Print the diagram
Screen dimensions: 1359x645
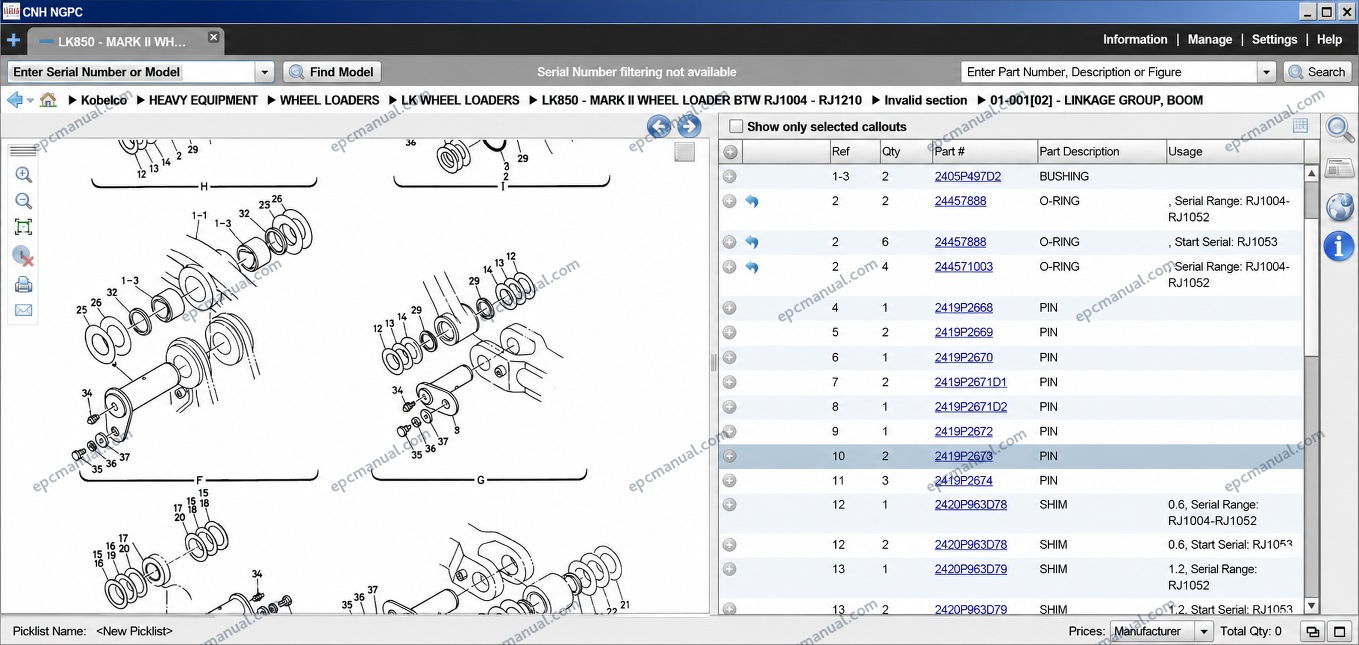23,284
